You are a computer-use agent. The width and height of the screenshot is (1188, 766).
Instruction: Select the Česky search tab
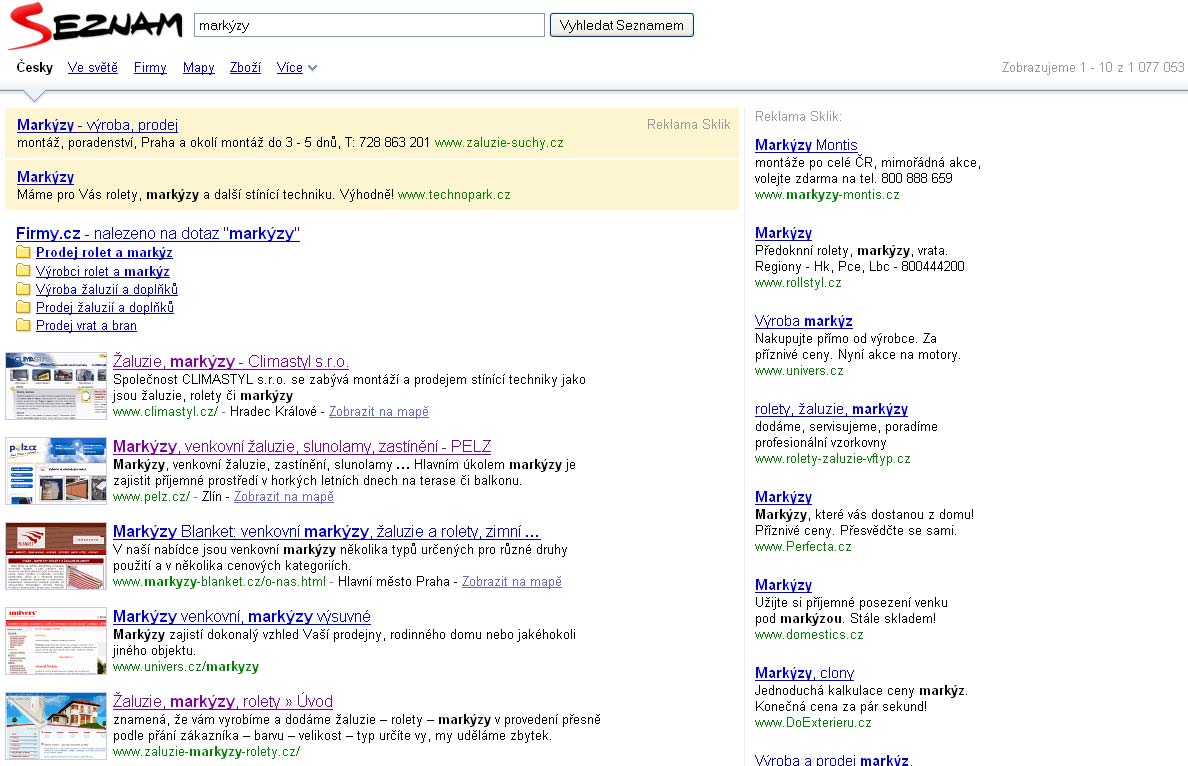pos(35,67)
